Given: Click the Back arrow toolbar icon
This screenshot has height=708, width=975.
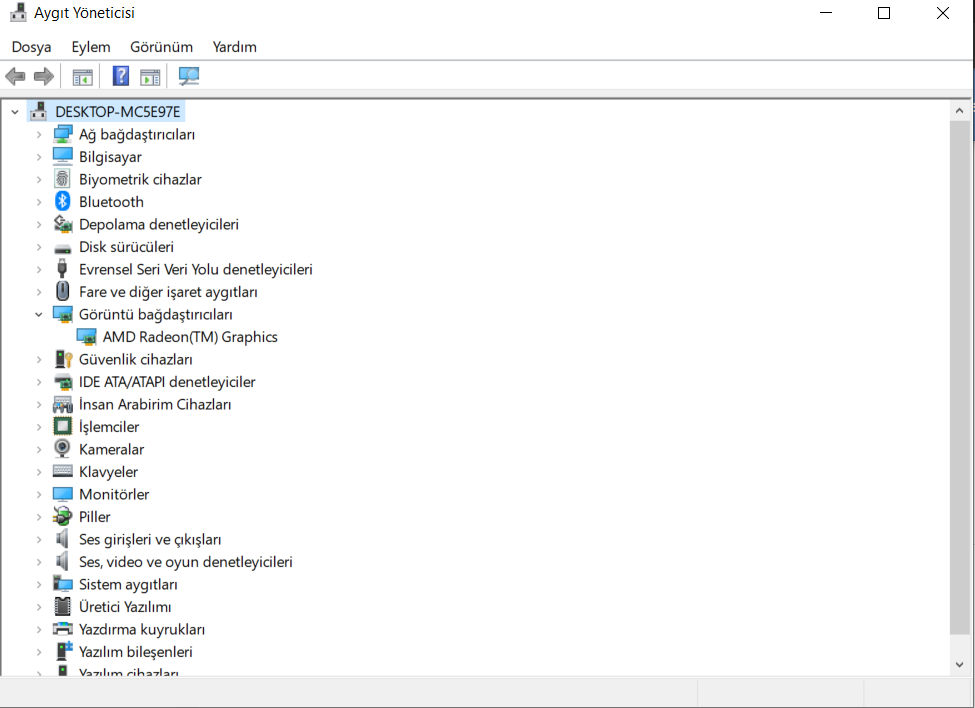Looking at the screenshot, I should (x=15, y=76).
